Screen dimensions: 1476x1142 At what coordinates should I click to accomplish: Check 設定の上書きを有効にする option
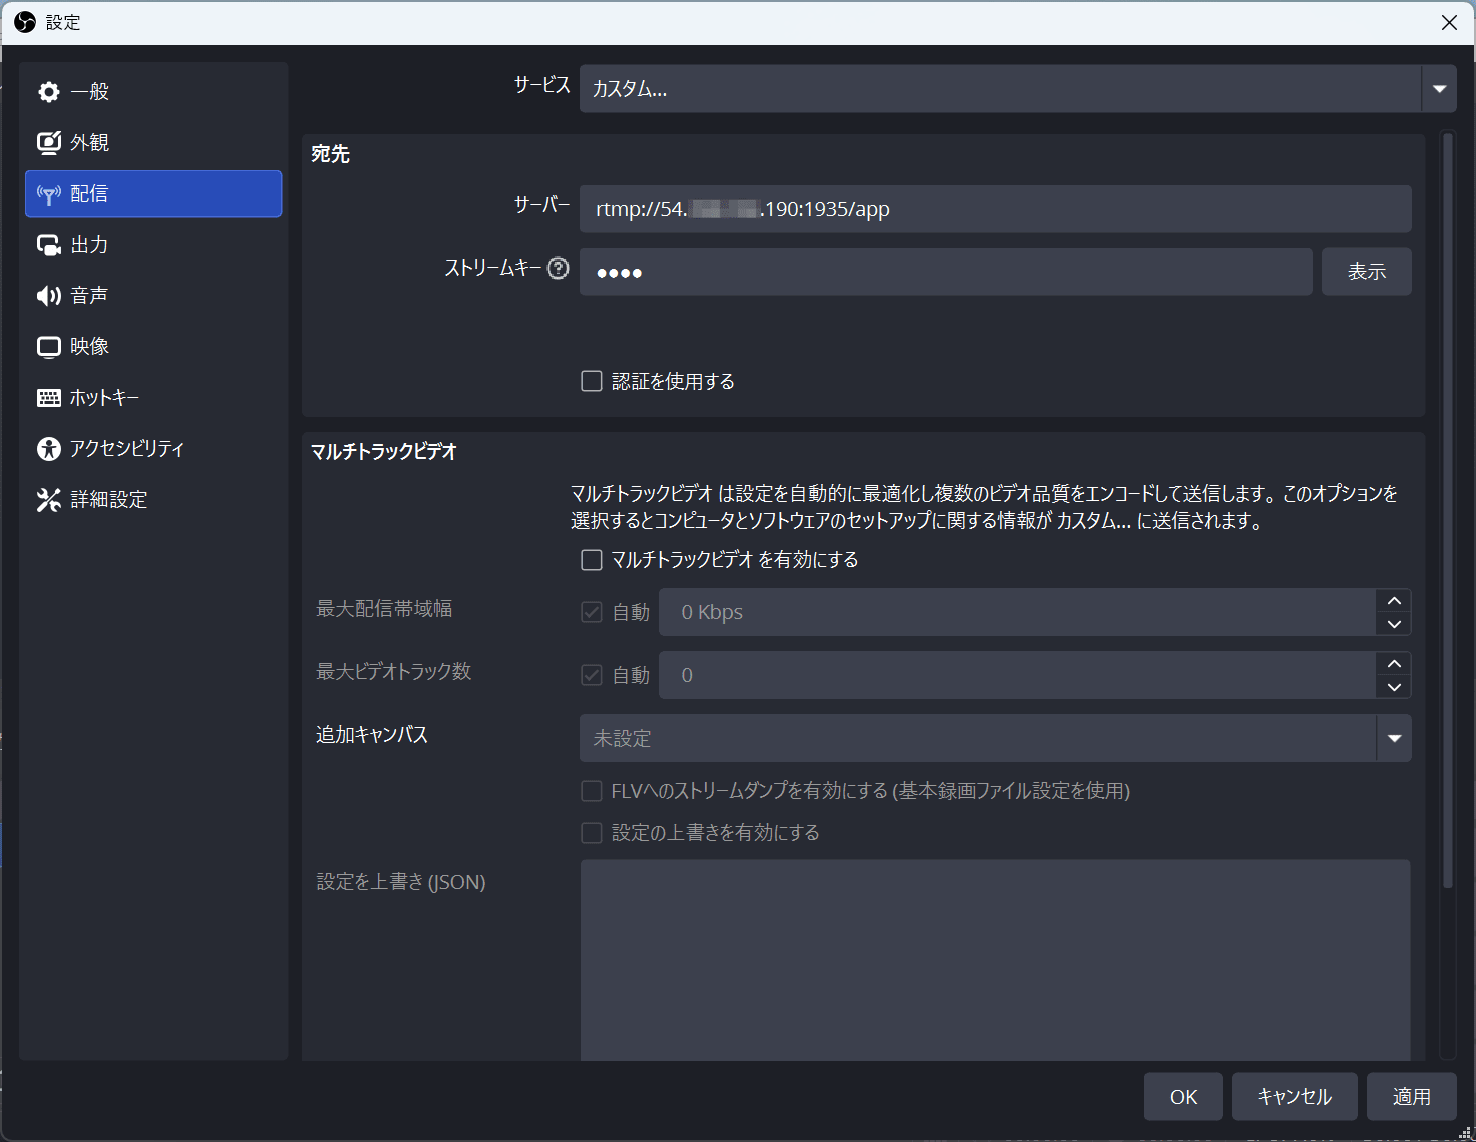592,833
